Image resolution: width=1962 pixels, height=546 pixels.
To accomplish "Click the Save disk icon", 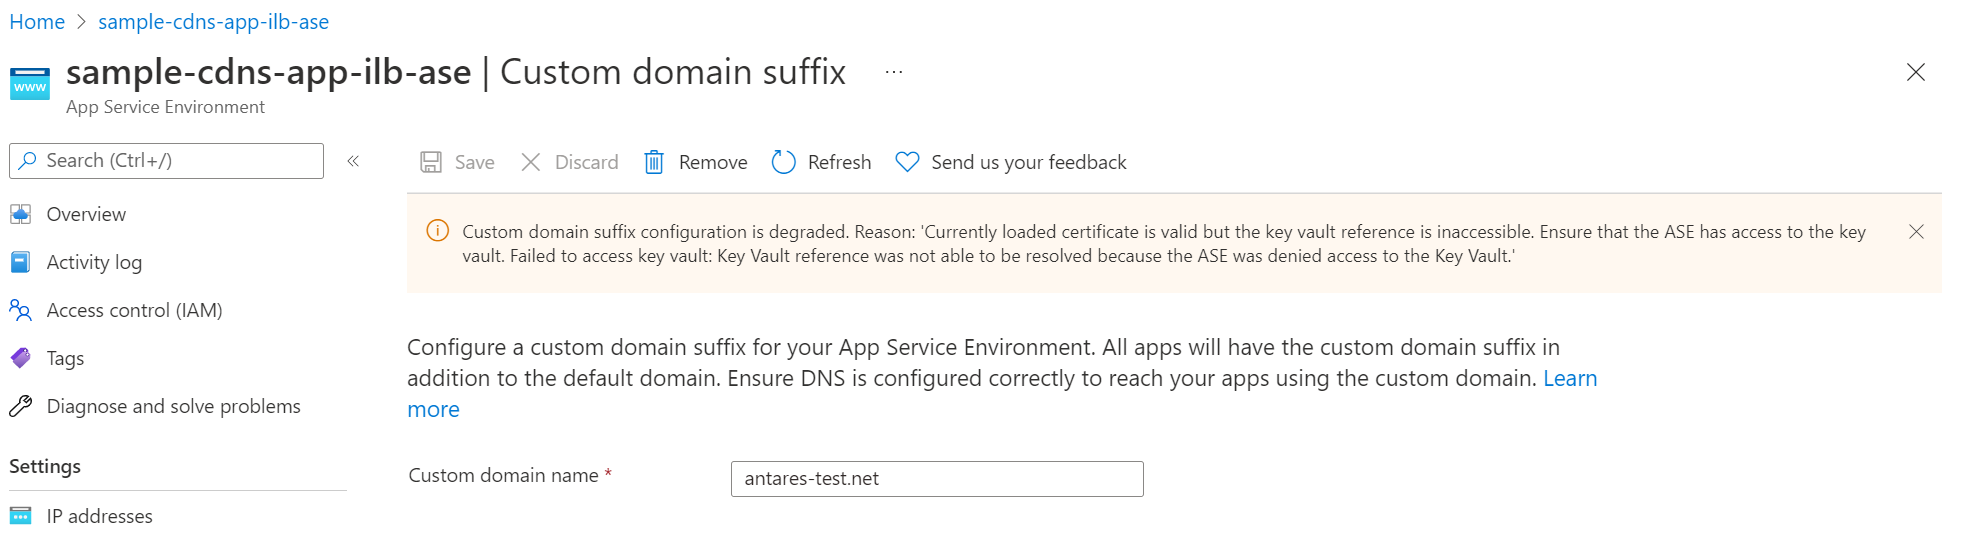I will [431, 162].
